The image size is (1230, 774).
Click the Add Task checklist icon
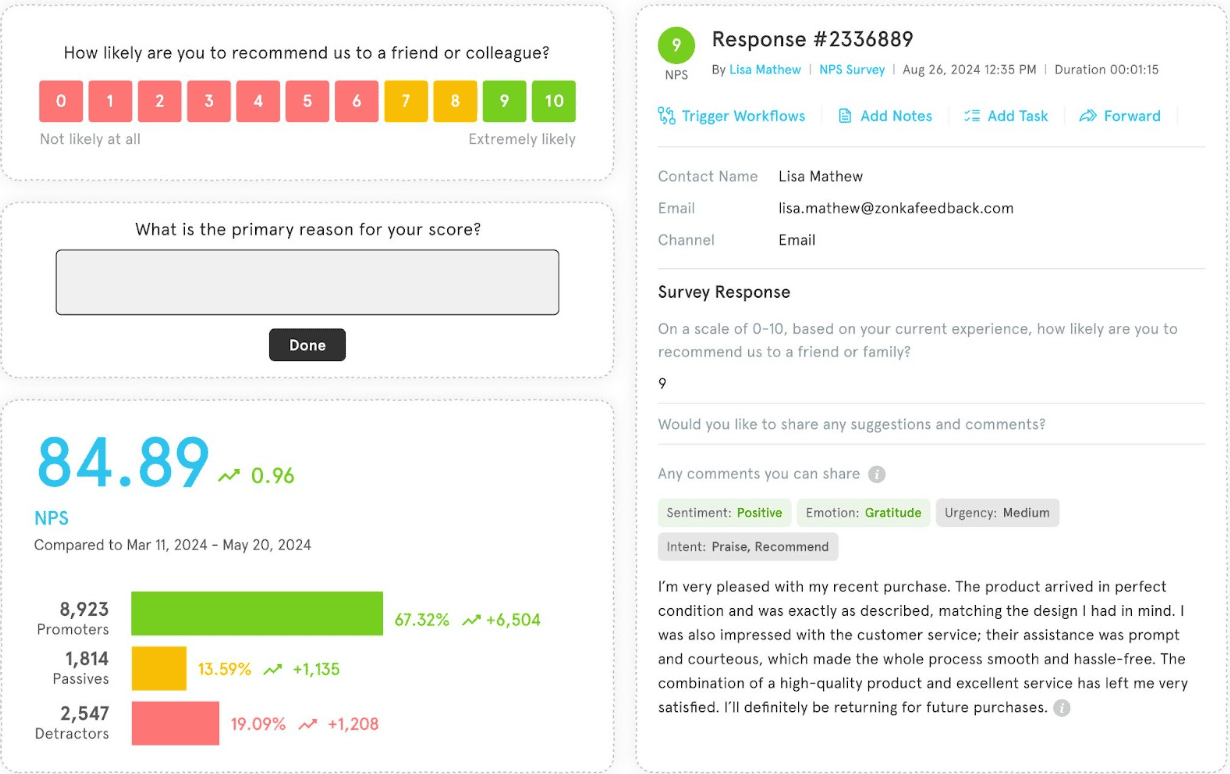(972, 116)
